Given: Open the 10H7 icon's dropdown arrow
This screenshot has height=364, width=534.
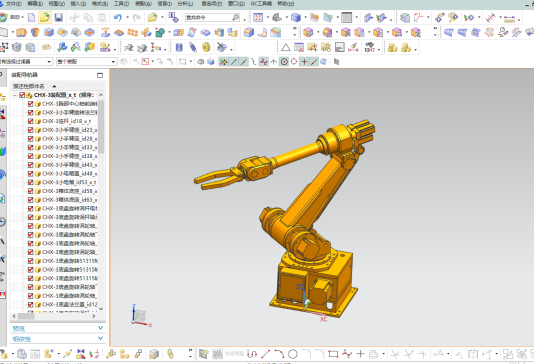Looking at the screenshot, I should tap(379, 50).
